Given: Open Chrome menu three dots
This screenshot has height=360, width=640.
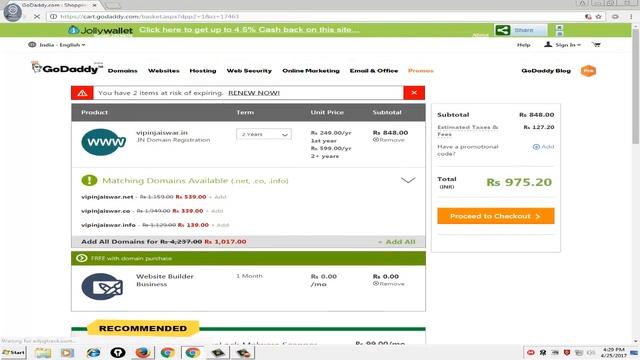Looking at the screenshot, I should click(x=631, y=17).
